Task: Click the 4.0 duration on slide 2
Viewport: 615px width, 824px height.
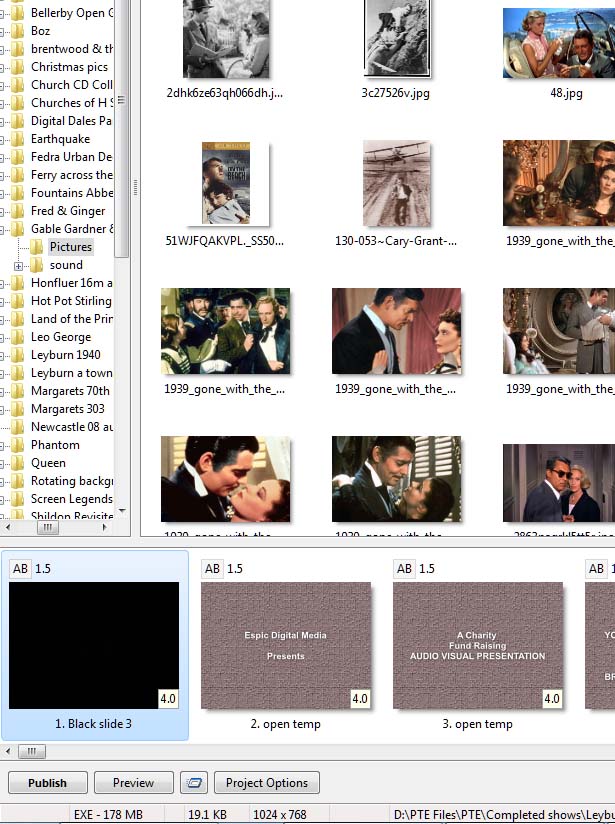Action: 360,699
